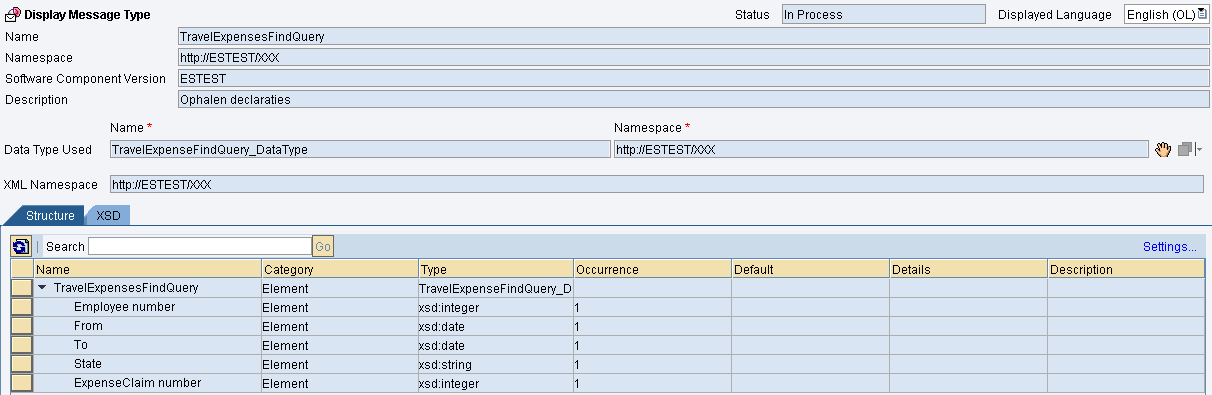Click the XML Namespace field
This screenshot has height=395, width=1212.
tap(656, 185)
